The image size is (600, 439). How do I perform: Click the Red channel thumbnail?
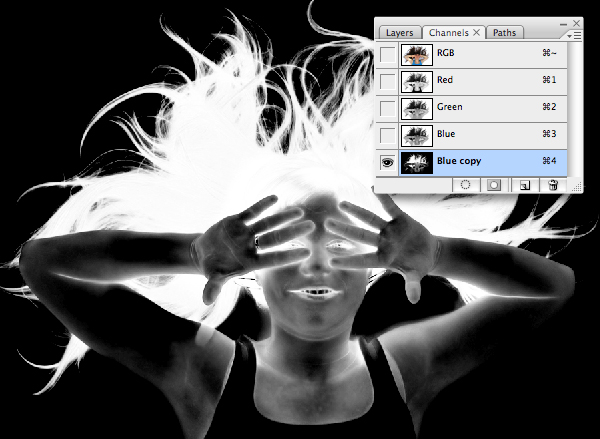[x=417, y=82]
